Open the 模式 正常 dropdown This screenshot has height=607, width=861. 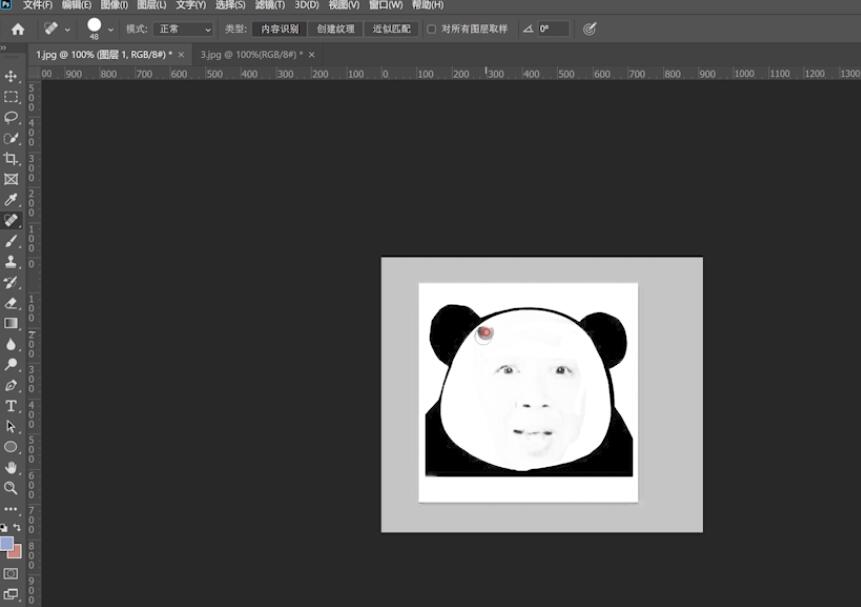tap(183, 29)
